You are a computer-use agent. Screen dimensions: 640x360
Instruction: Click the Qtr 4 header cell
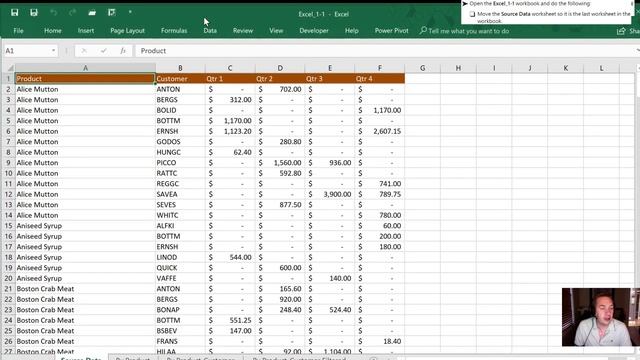(380, 78)
